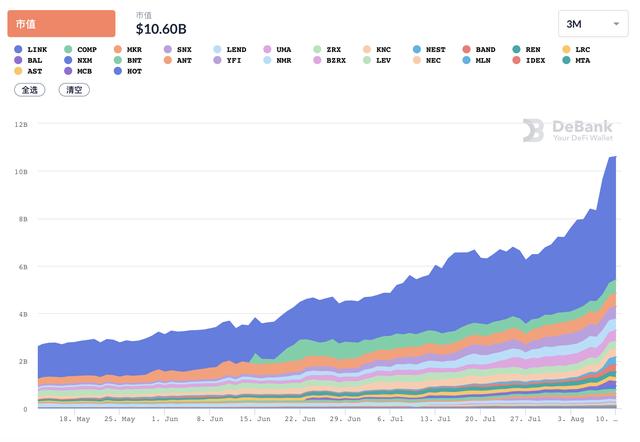This screenshot has width=640, height=442.
Task: Toggle the LINK series in the legend
Action: coord(31,49)
